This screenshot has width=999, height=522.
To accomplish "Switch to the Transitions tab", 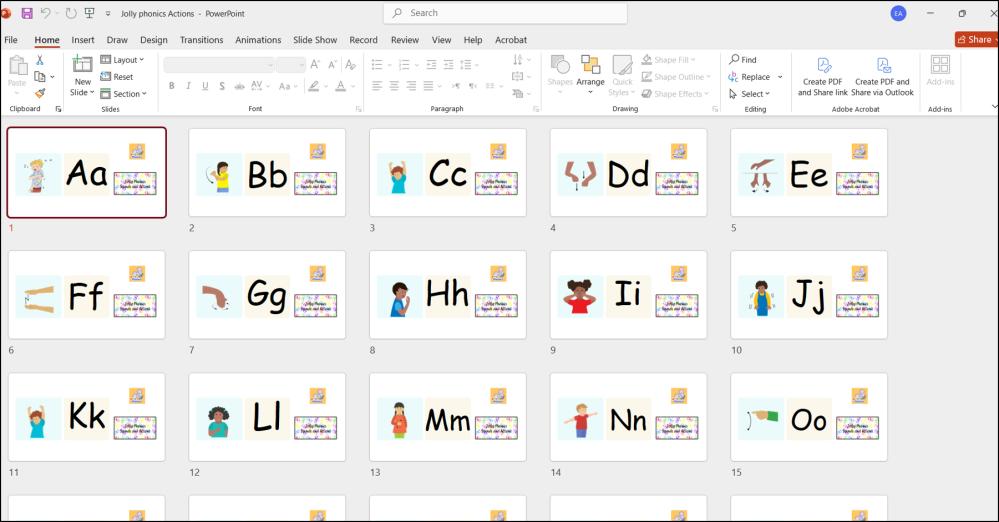I will pos(201,40).
